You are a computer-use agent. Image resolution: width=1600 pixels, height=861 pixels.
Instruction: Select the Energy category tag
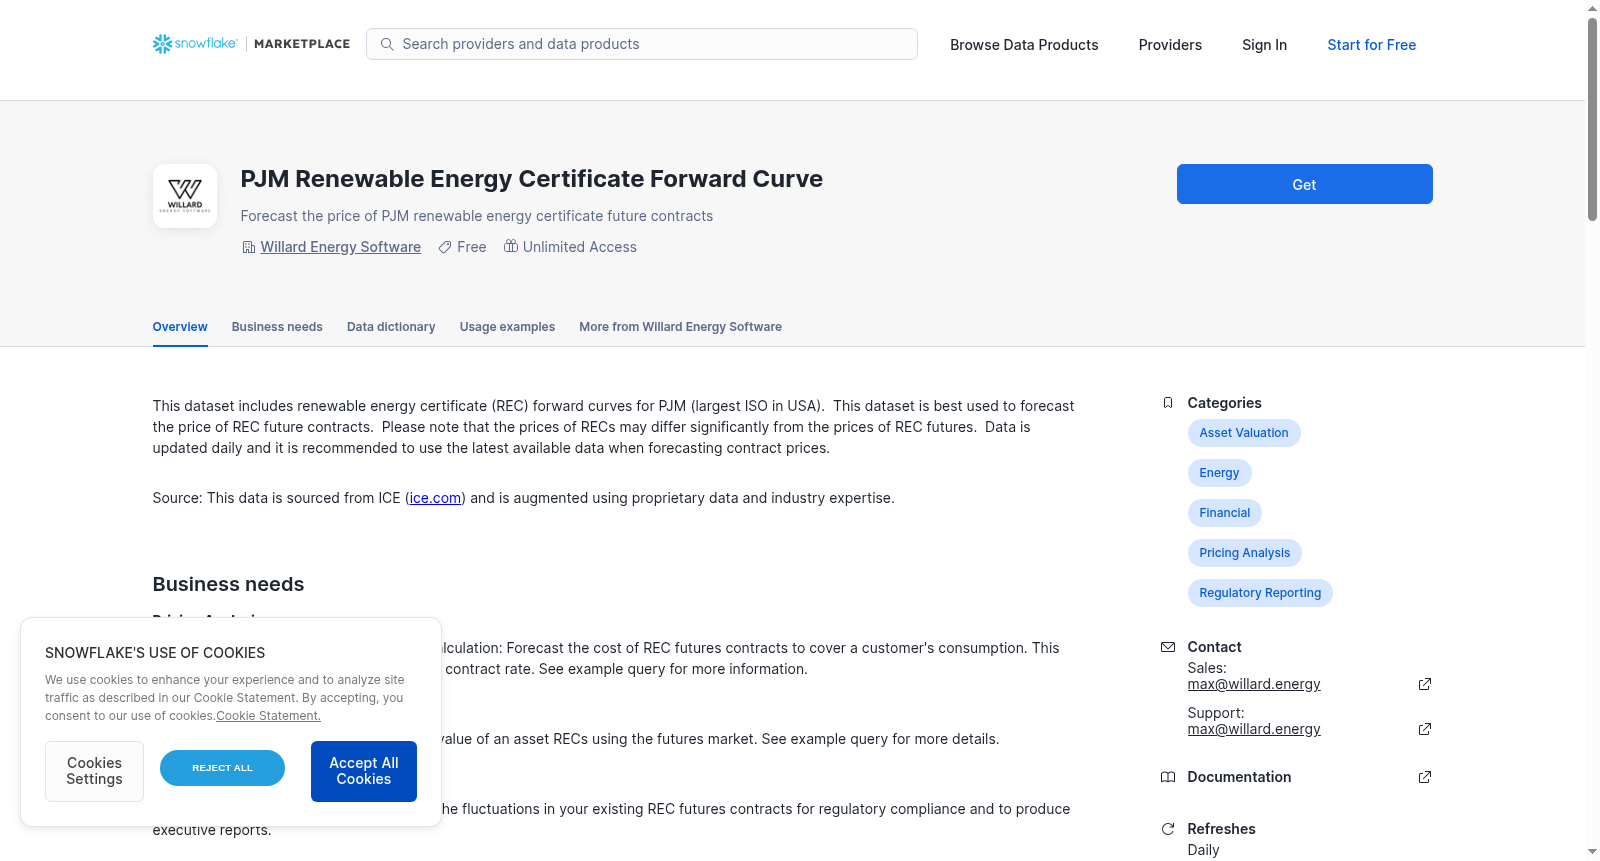point(1219,473)
